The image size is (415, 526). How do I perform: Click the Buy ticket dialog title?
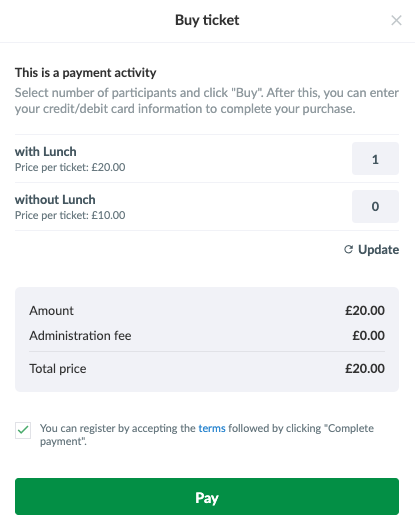pyautogui.click(x=207, y=20)
